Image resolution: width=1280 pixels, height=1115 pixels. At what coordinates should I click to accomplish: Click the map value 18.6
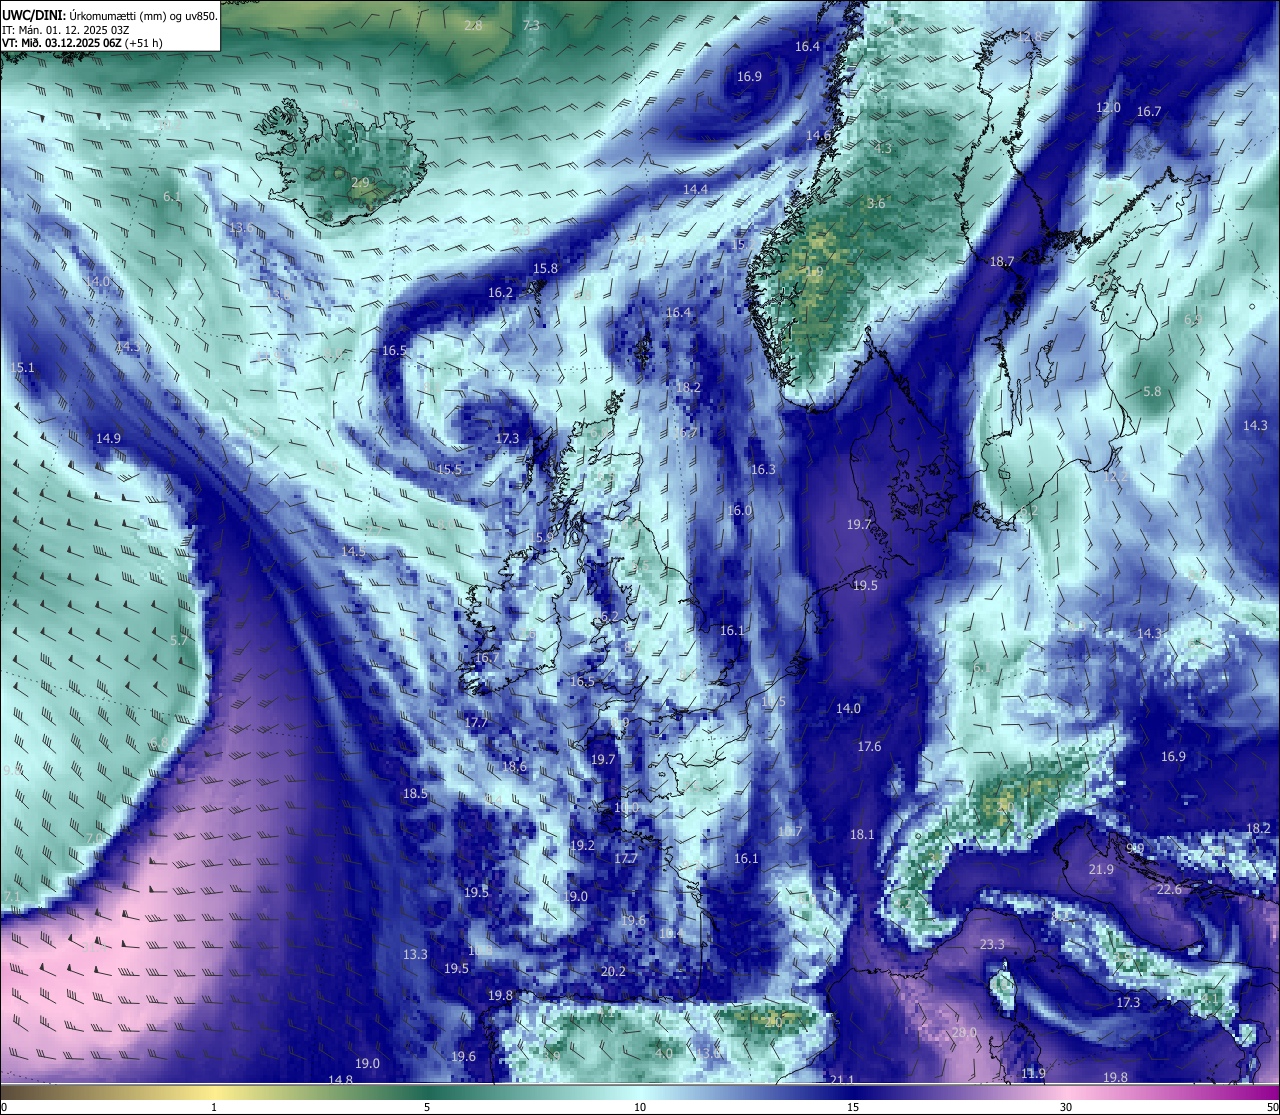[x=514, y=767]
